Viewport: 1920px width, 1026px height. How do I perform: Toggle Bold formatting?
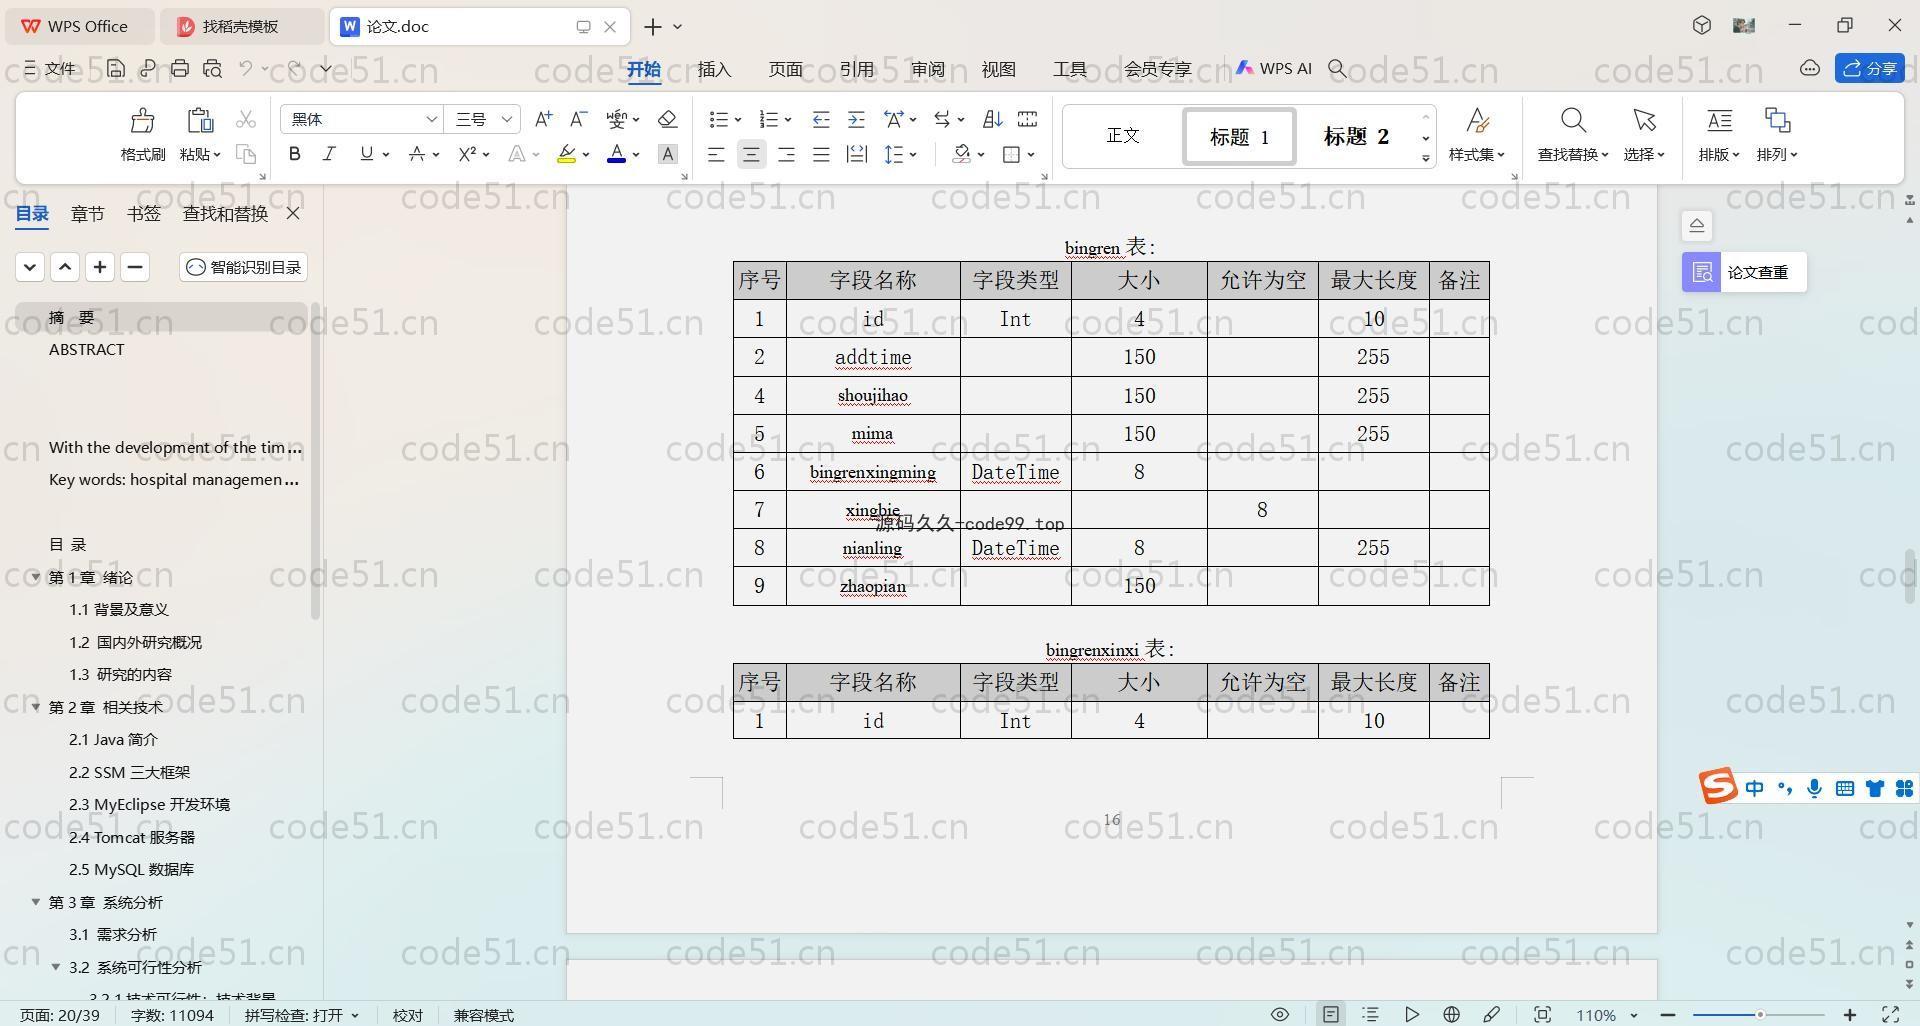pyautogui.click(x=294, y=154)
